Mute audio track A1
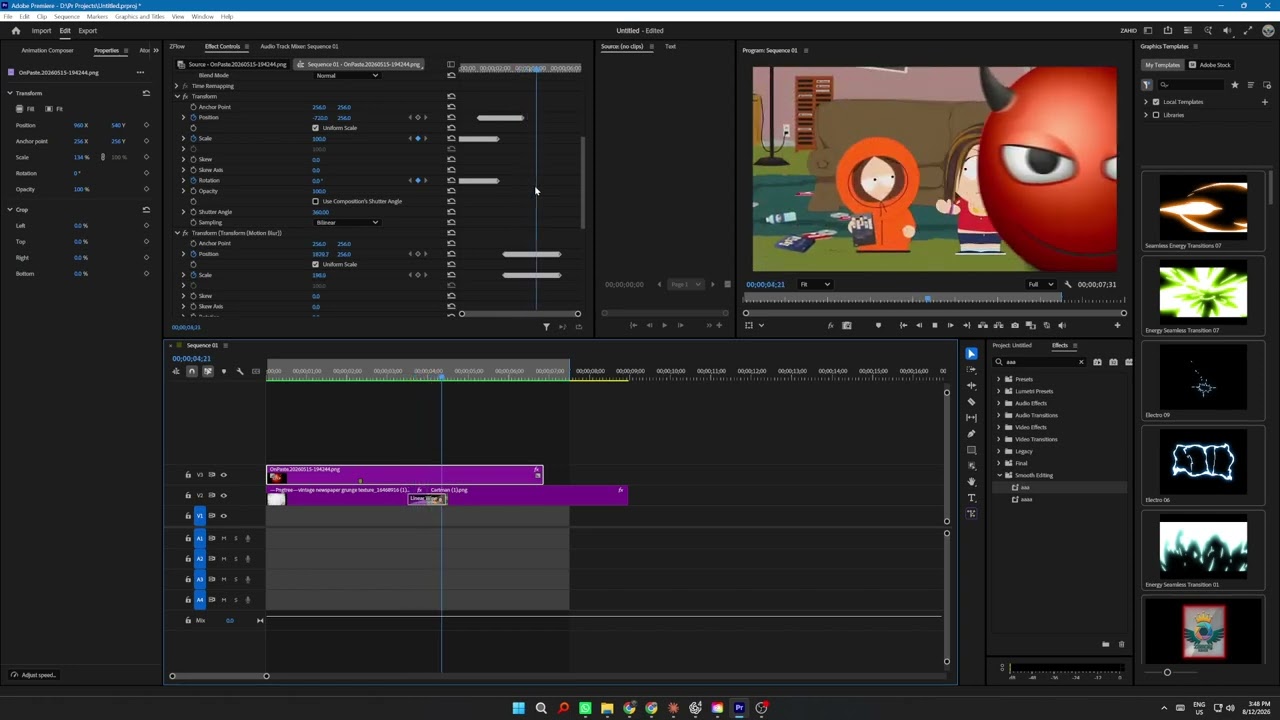 point(223,538)
